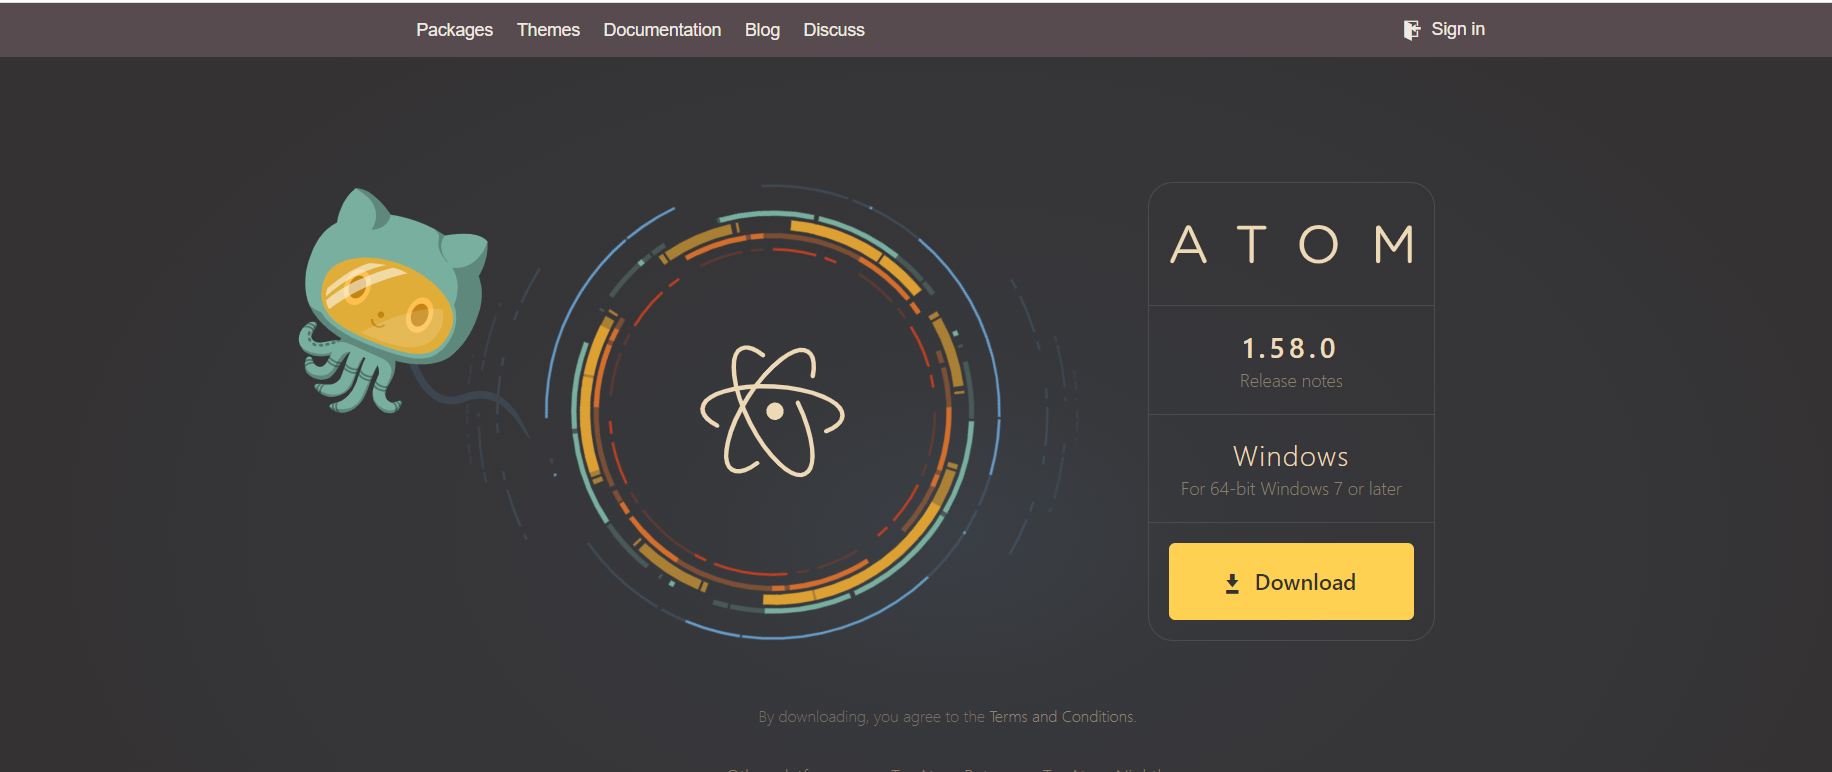Open the Release notes link

tap(1291, 381)
